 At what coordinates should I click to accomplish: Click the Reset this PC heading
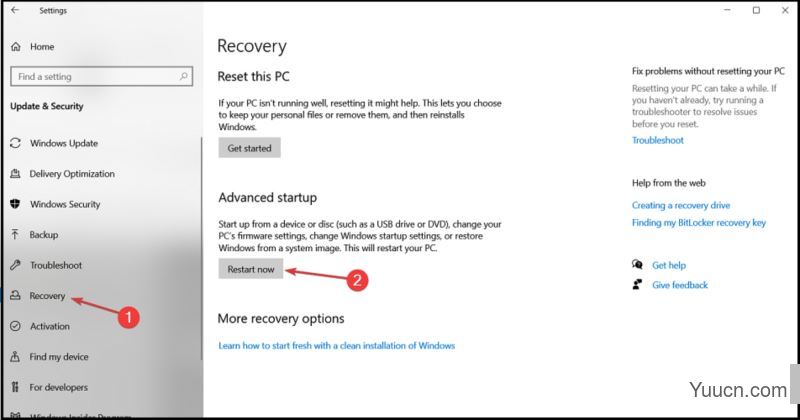253,77
